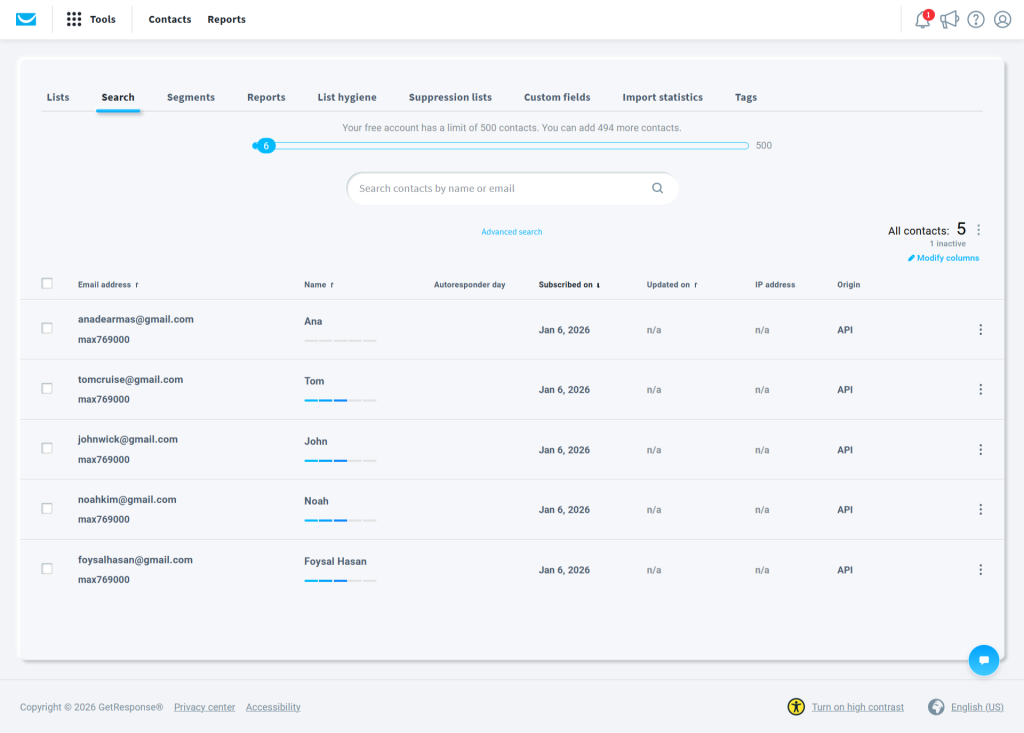The width and height of the screenshot is (1024, 733).
Task: Open actions menu for noahkim@gmail.com
Action: [x=980, y=510]
